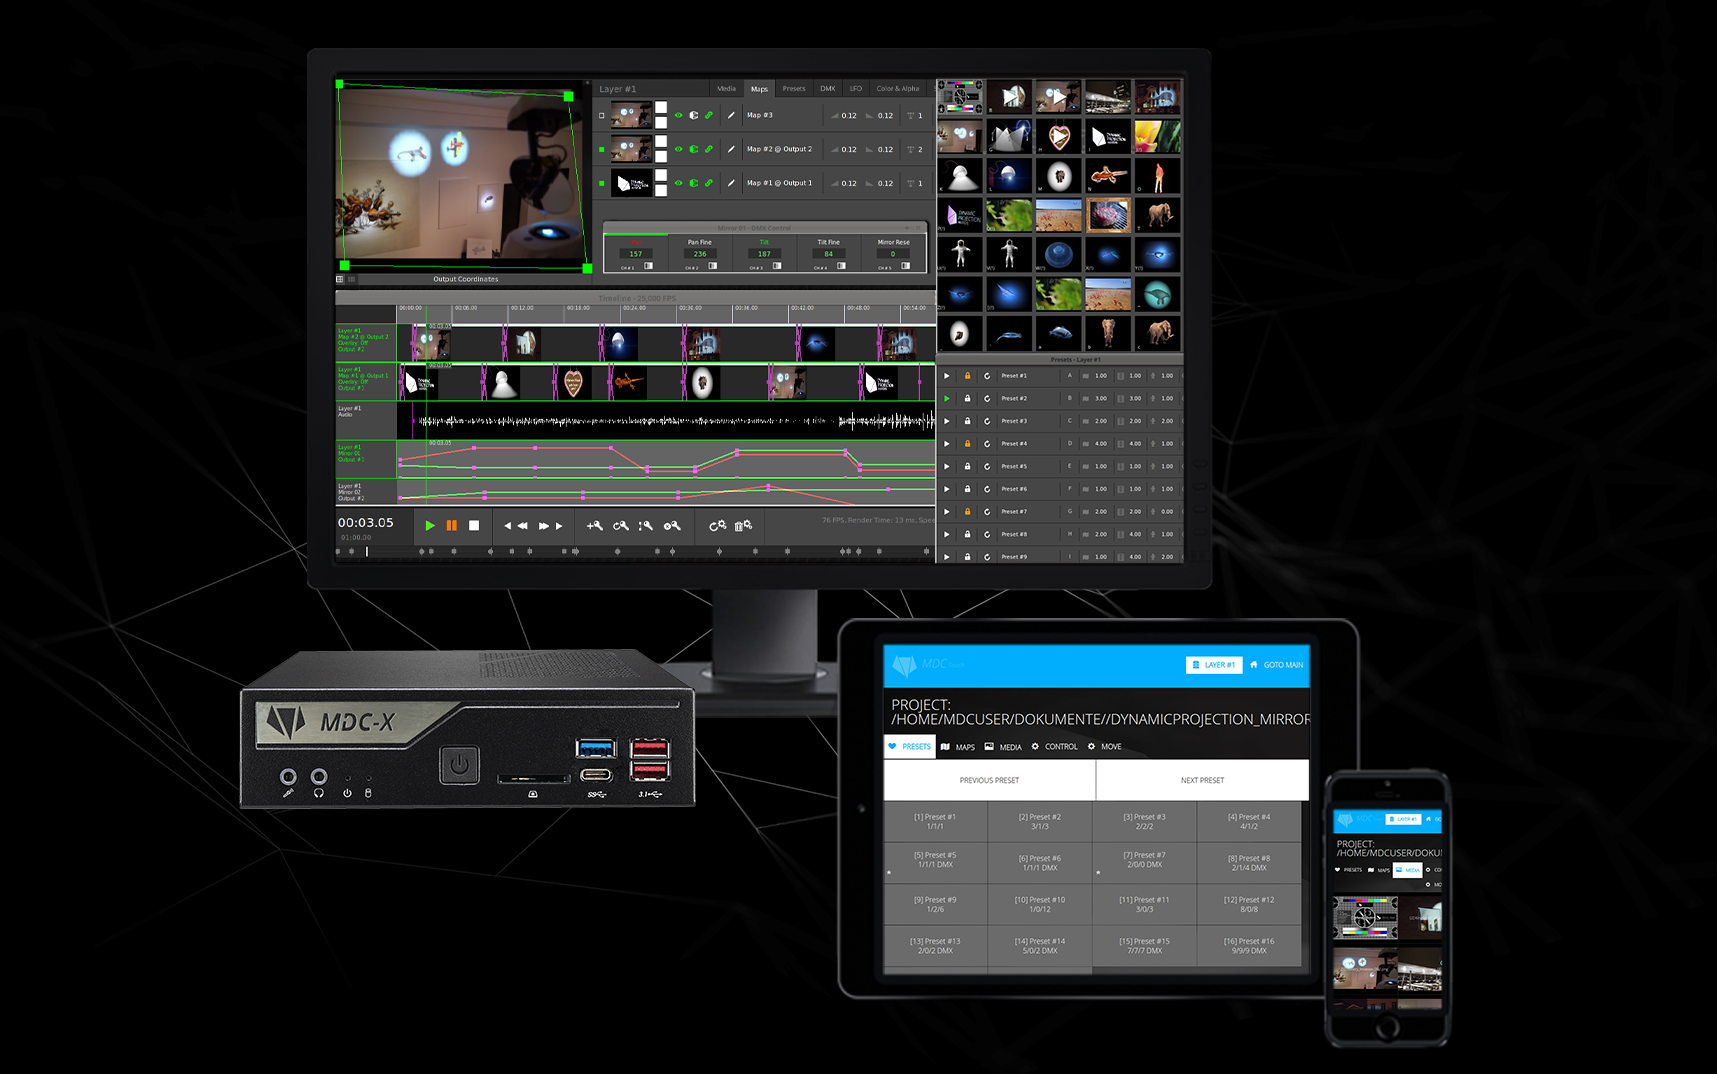The width and height of the screenshot is (1717, 1074).
Task: Edit Map #1 with the pencil icon
Action: (x=731, y=183)
